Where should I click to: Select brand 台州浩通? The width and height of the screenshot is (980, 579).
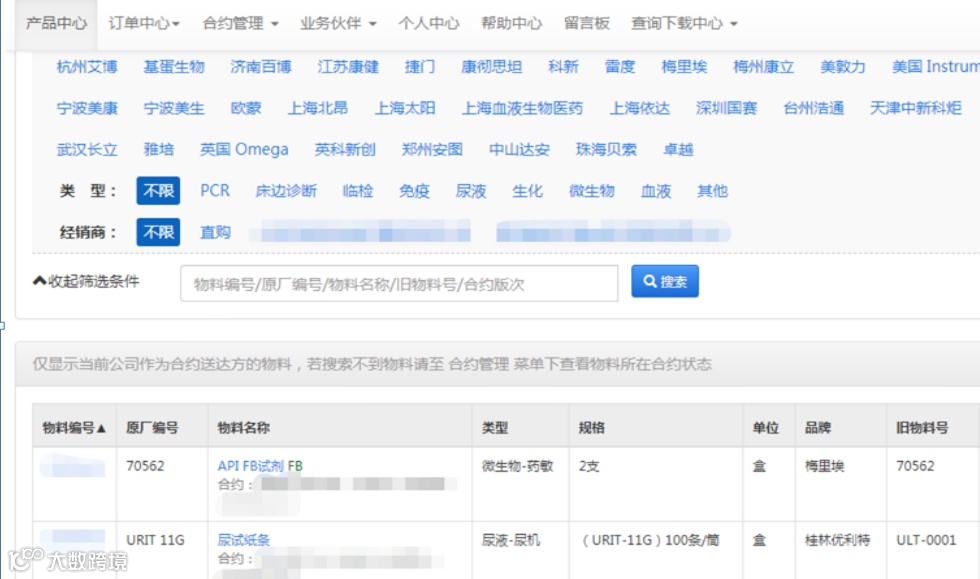[x=814, y=108]
